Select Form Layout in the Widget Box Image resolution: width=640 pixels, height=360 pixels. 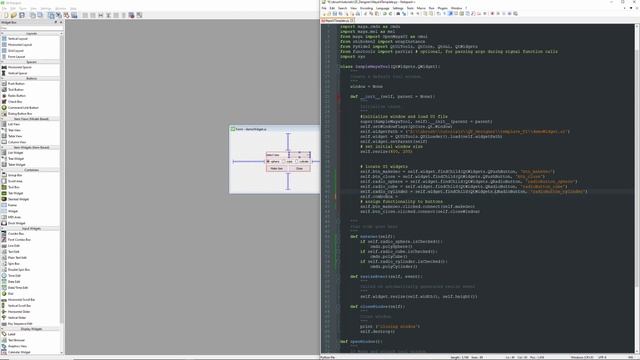[13, 56]
